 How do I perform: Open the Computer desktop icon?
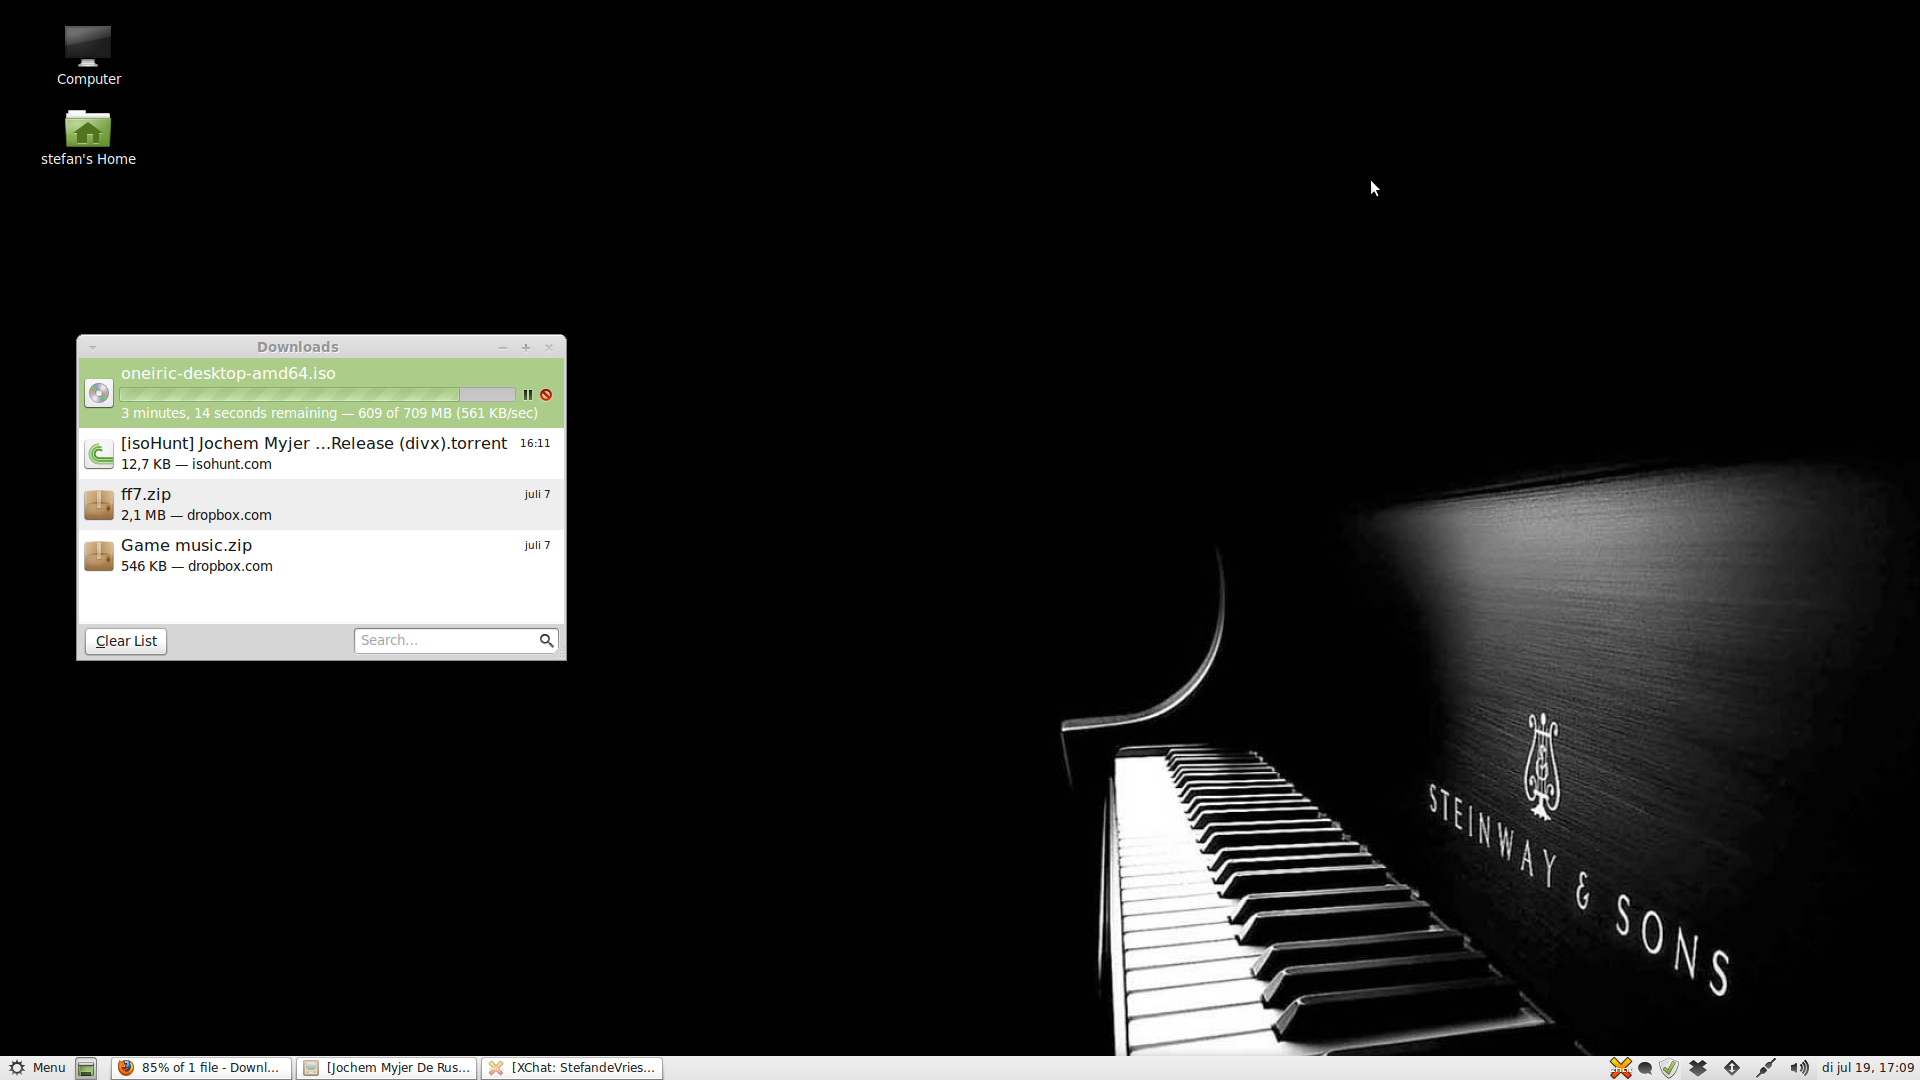tap(88, 55)
